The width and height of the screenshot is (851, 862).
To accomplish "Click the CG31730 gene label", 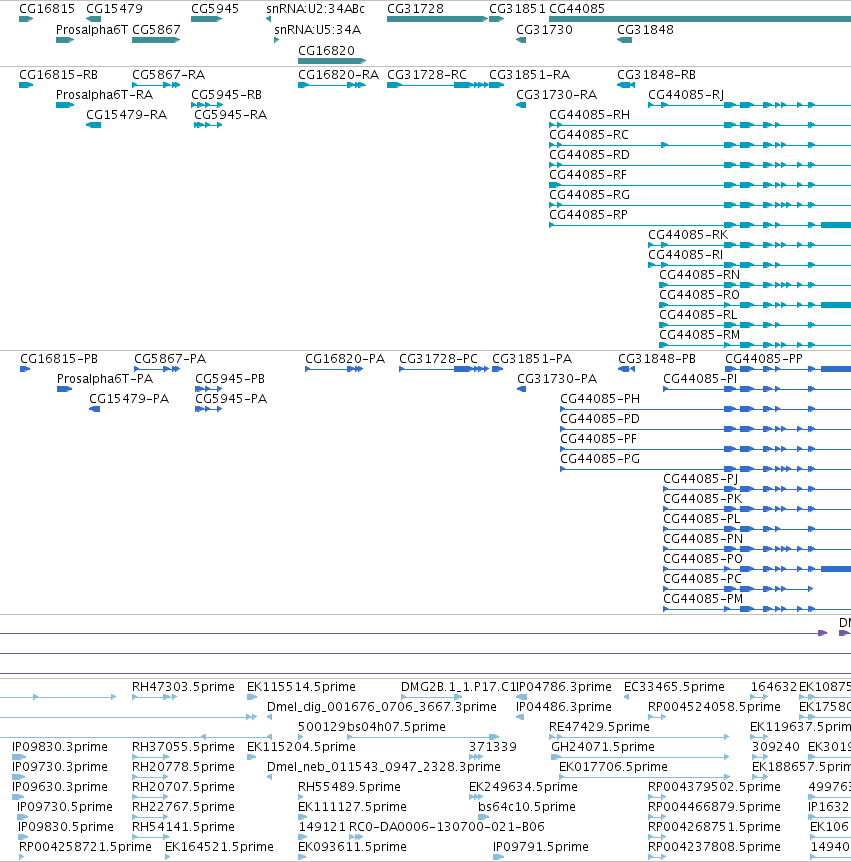I will 544,30.
